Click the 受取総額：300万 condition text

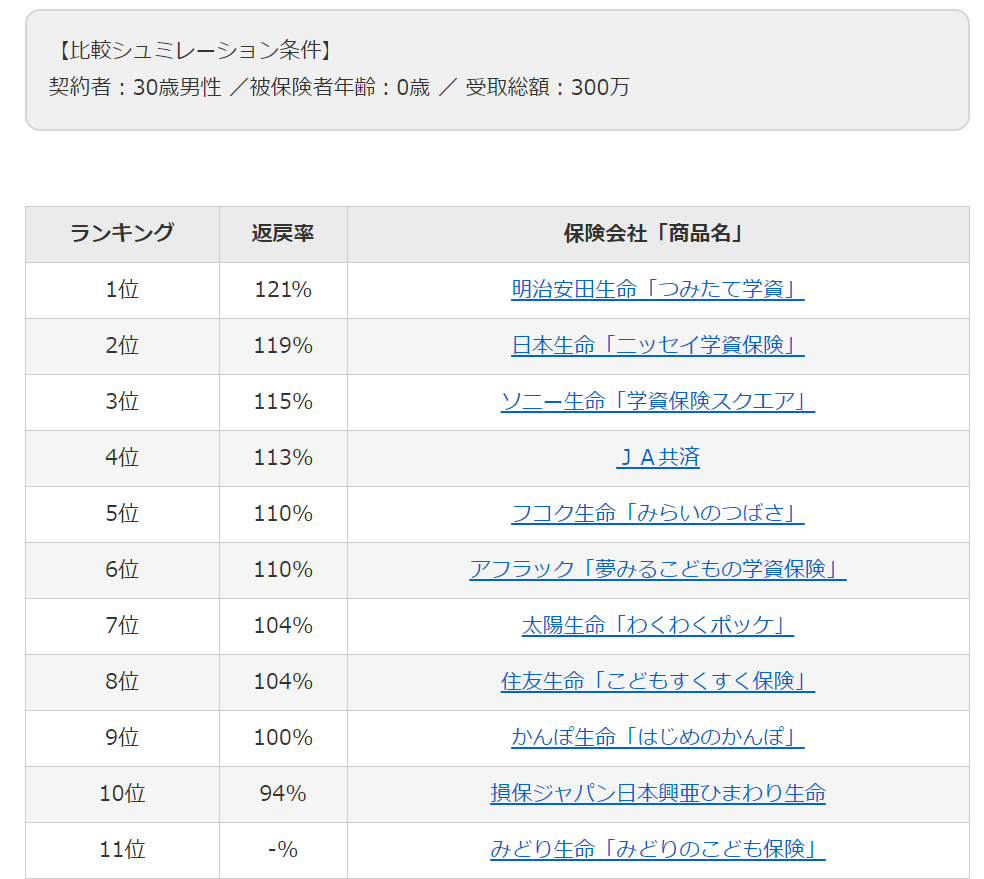547,87
